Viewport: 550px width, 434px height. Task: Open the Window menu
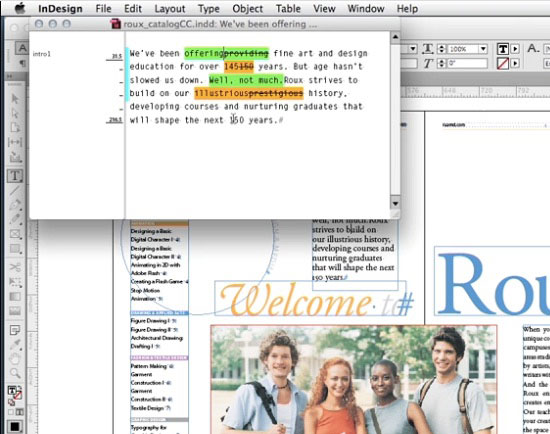[366, 8]
